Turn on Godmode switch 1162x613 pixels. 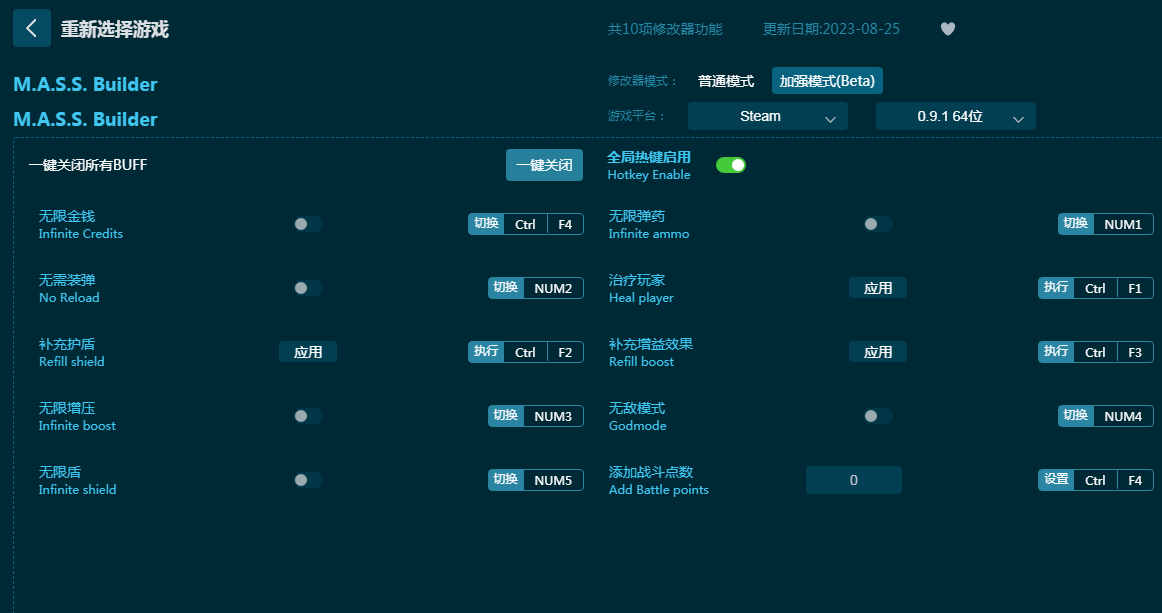877,416
